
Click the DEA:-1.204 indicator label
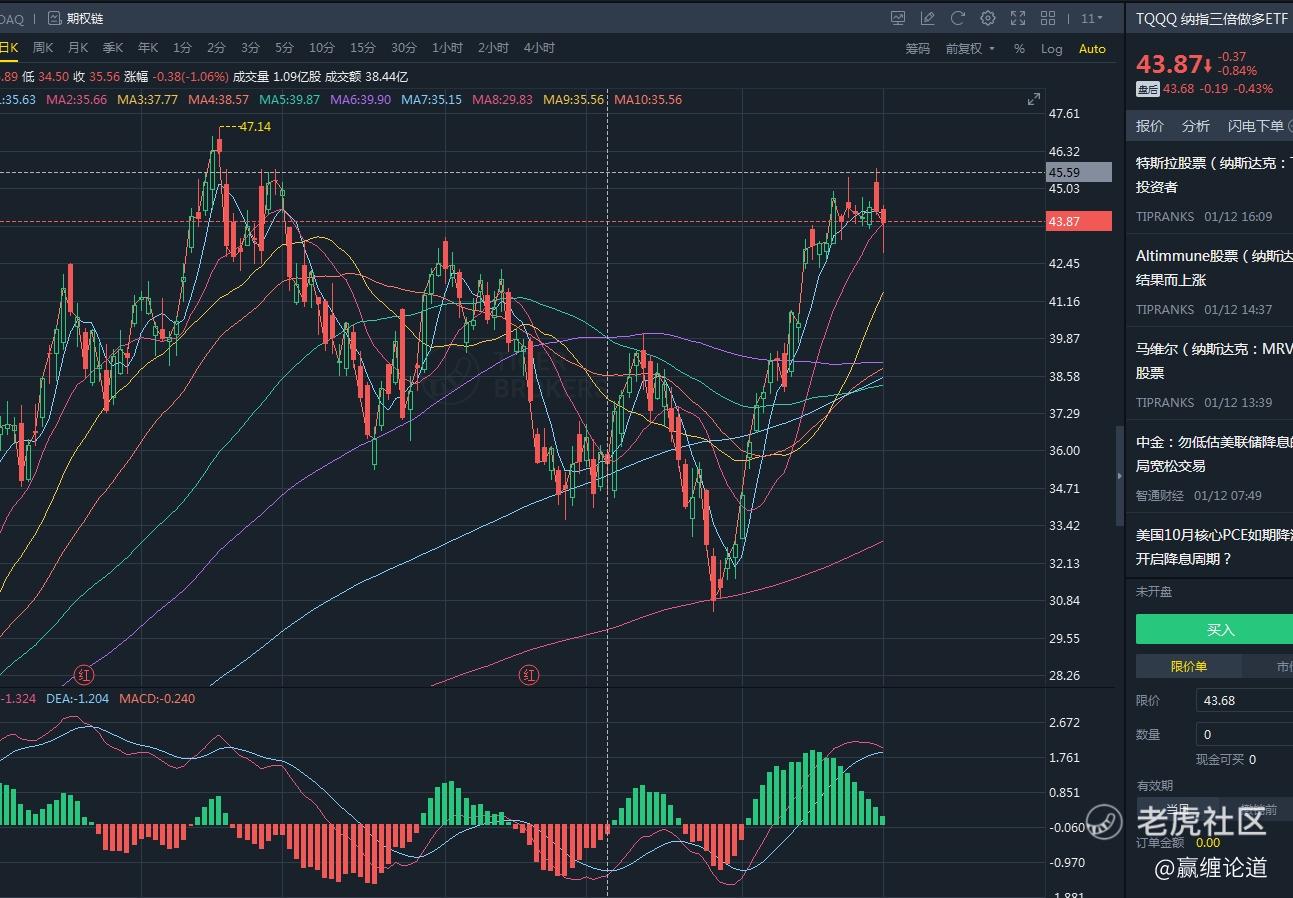pyautogui.click(x=77, y=698)
